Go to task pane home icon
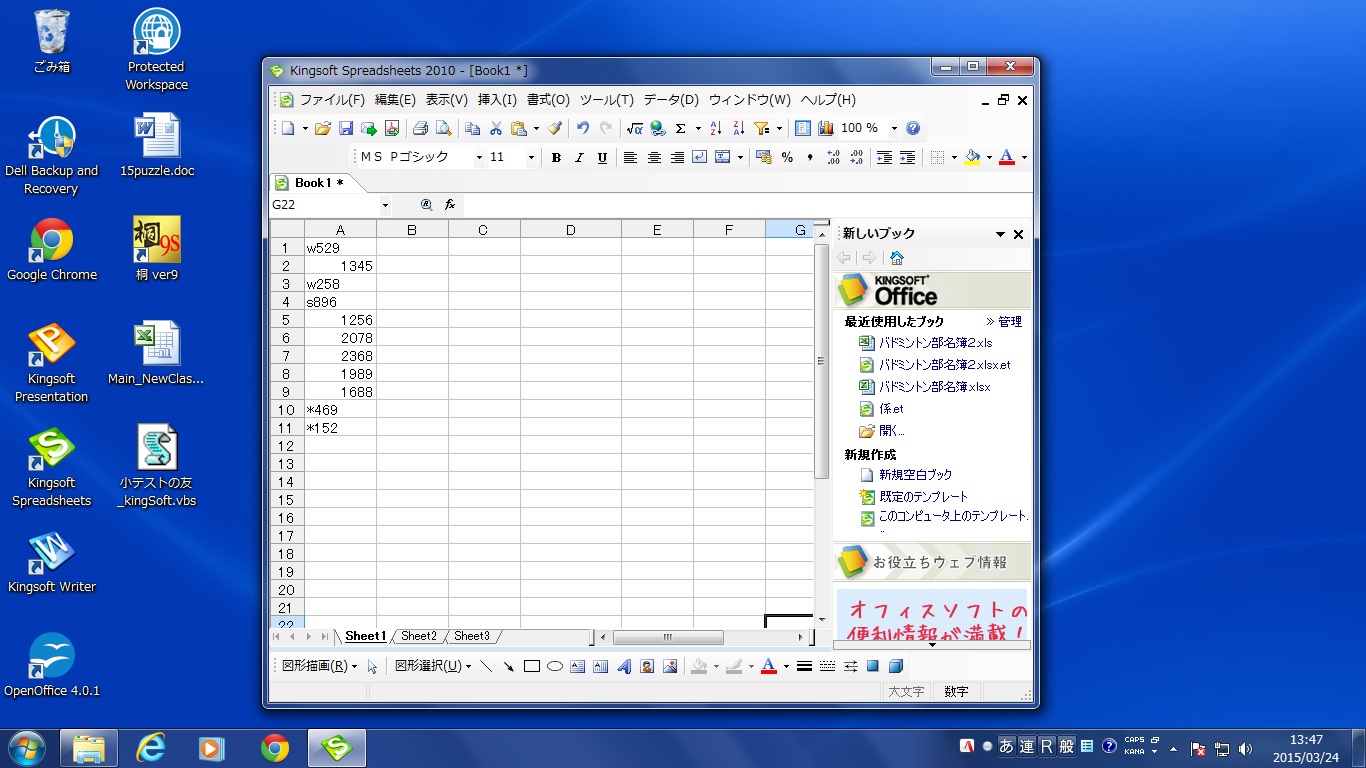 pyautogui.click(x=897, y=258)
